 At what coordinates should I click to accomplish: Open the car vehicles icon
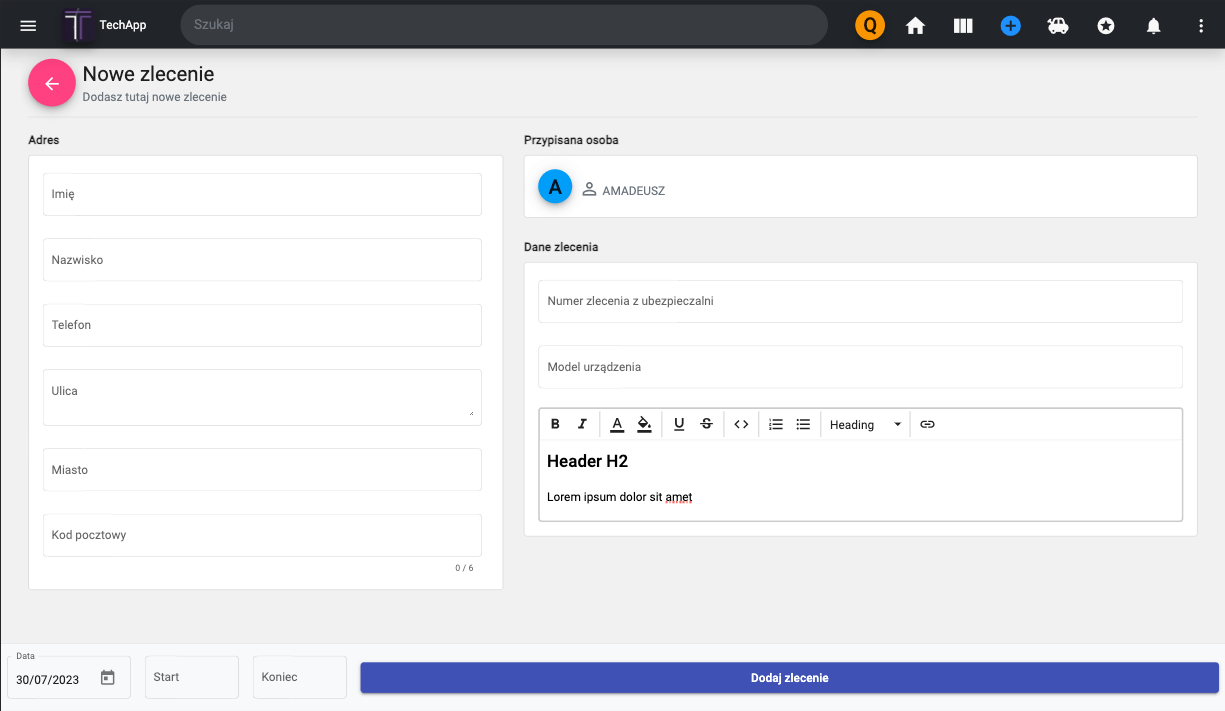(x=1058, y=26)
